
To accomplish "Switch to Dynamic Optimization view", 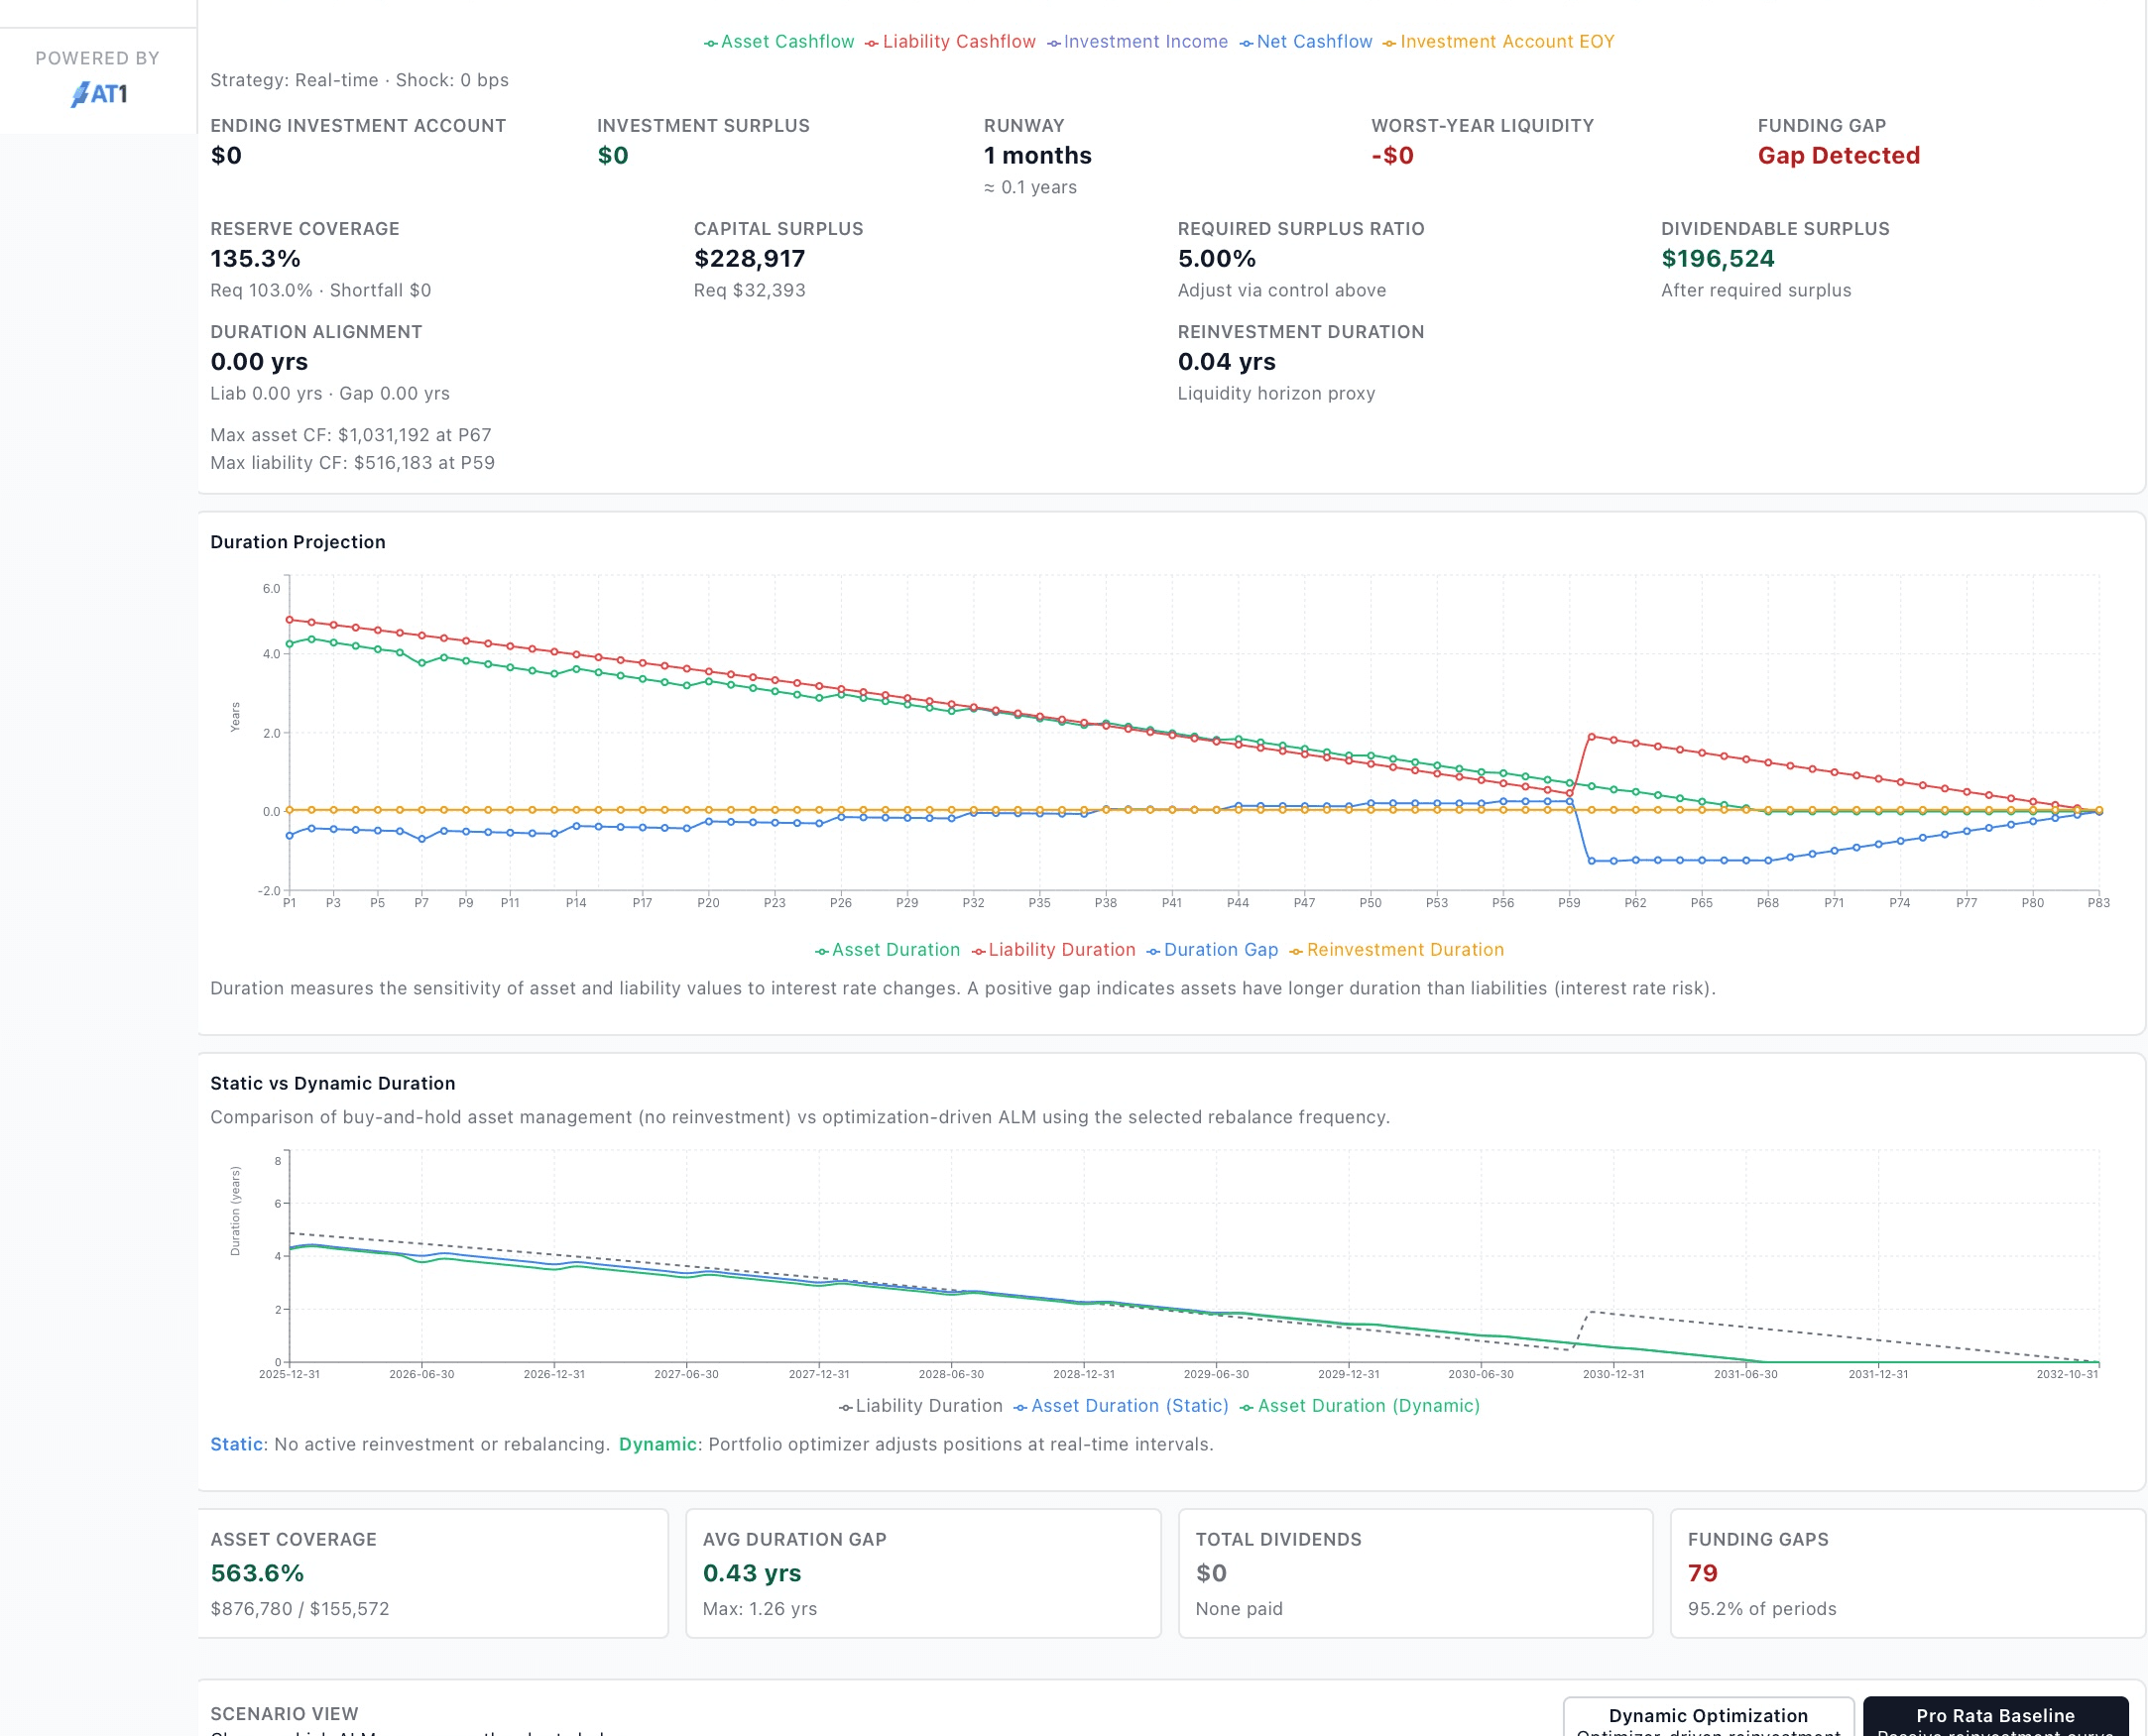I will pos(1710,1714).
